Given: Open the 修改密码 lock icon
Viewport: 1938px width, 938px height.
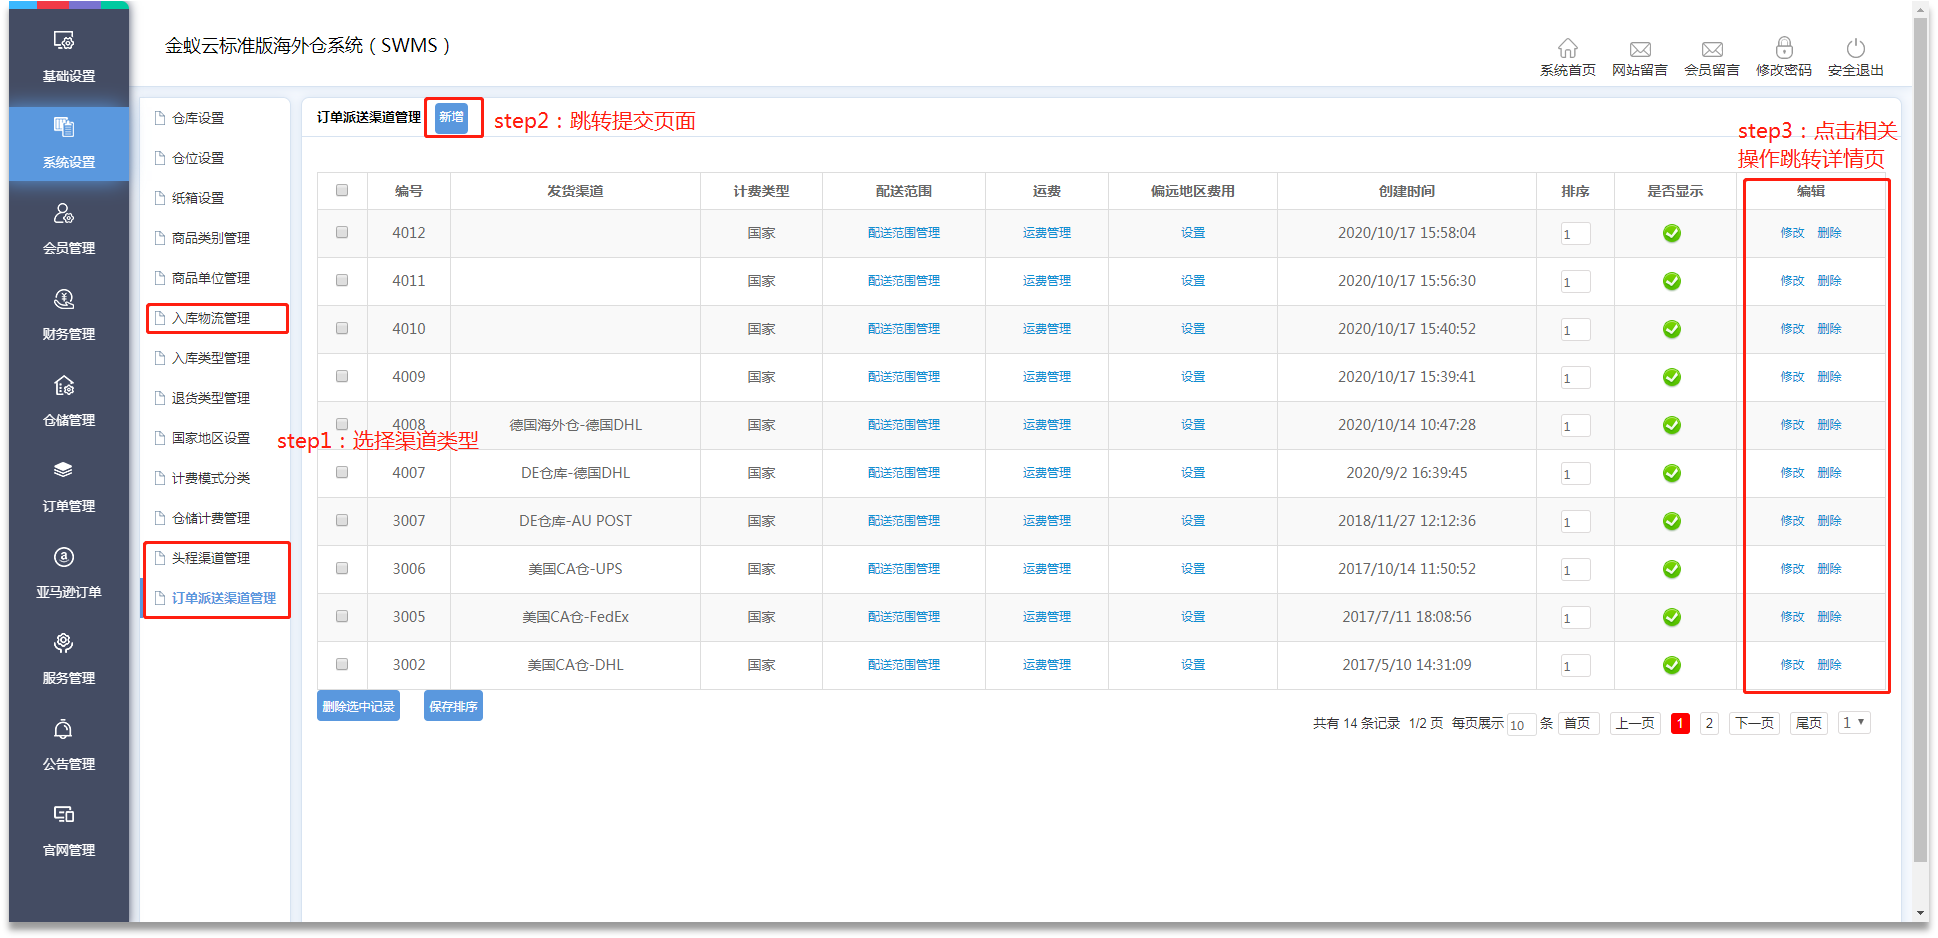Looking at the screenshot, I should (1783, 48).
